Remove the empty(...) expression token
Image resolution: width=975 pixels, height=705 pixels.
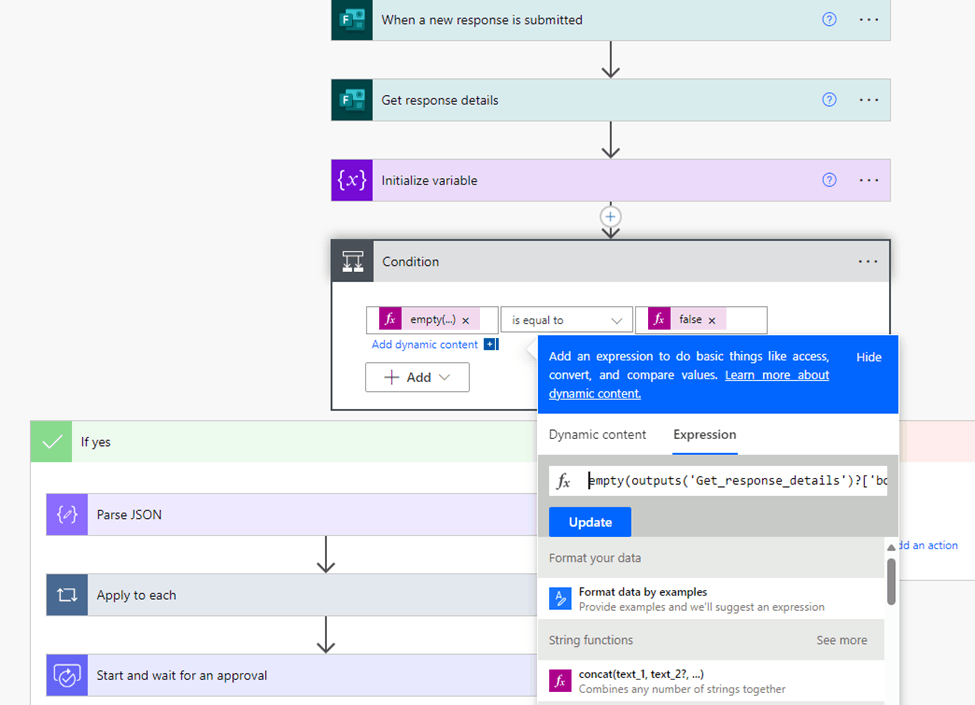point(466,320)
